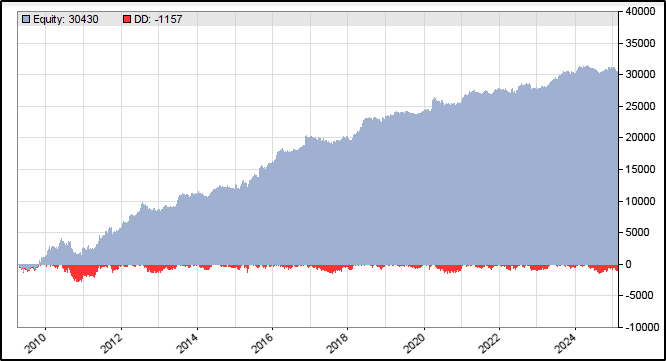The image size is (666, 361).
Task: Select the 'Equity: 30430' legend text
Action: (66, 20)
